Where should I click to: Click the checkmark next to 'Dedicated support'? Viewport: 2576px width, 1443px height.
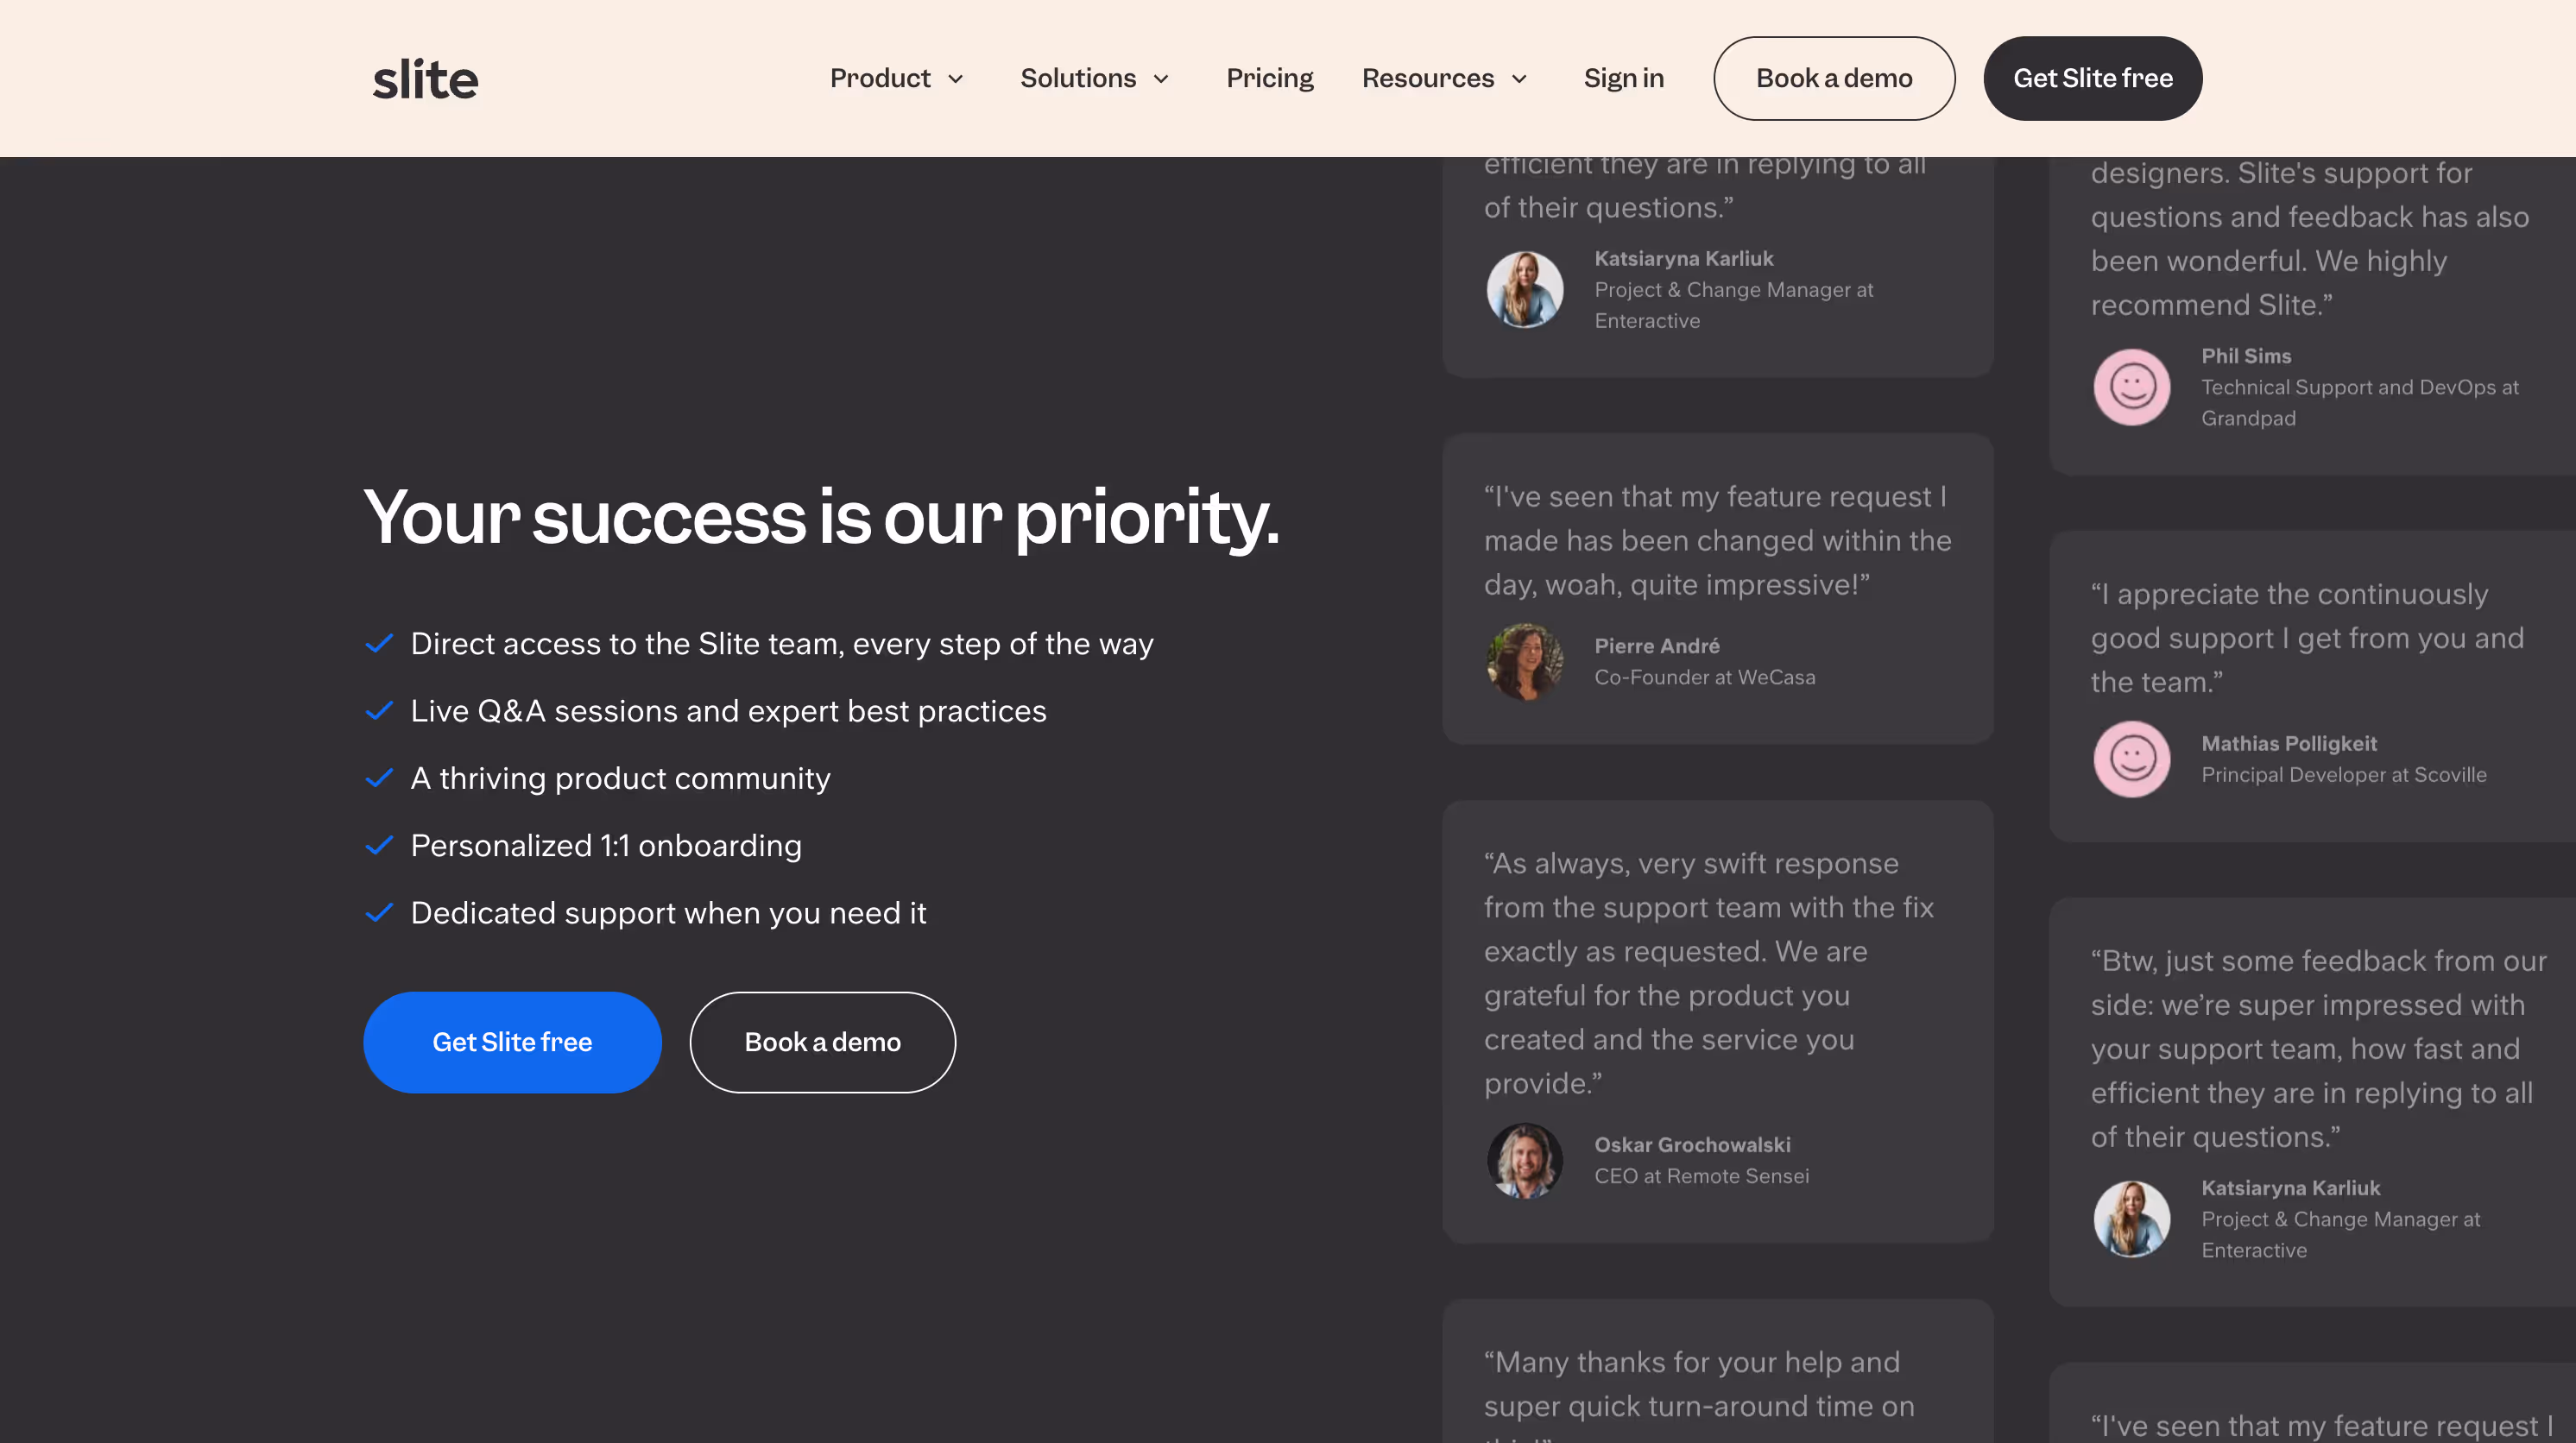click(x=380, y=911)
